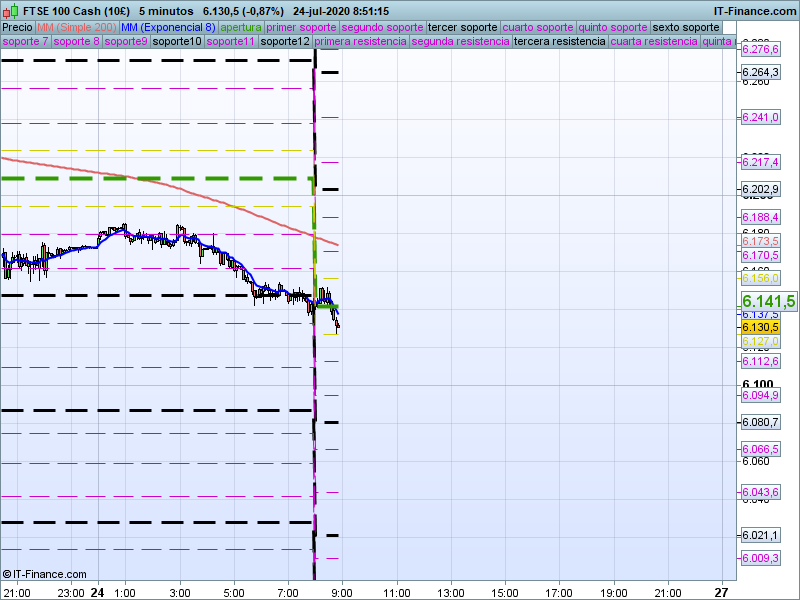800x600 pixels.
Task: Open the cuarta resistencia legend label
Action: click(654, 42)
